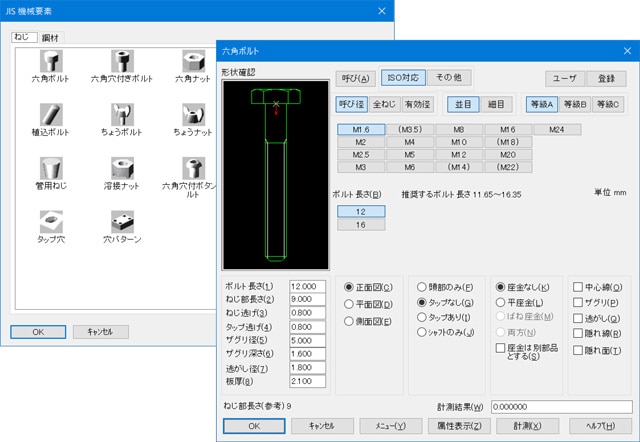Select the ちょうボルト icon
The height and width of the screenshot is (442, 640).
[x=122, y=115]
